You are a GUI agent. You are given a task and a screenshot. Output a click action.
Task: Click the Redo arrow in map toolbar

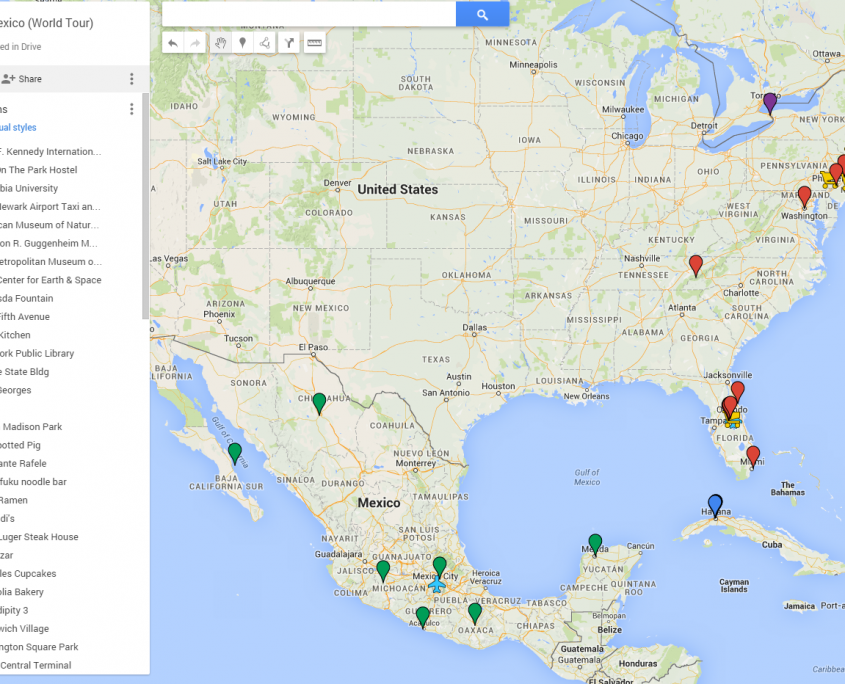(195, 42)
